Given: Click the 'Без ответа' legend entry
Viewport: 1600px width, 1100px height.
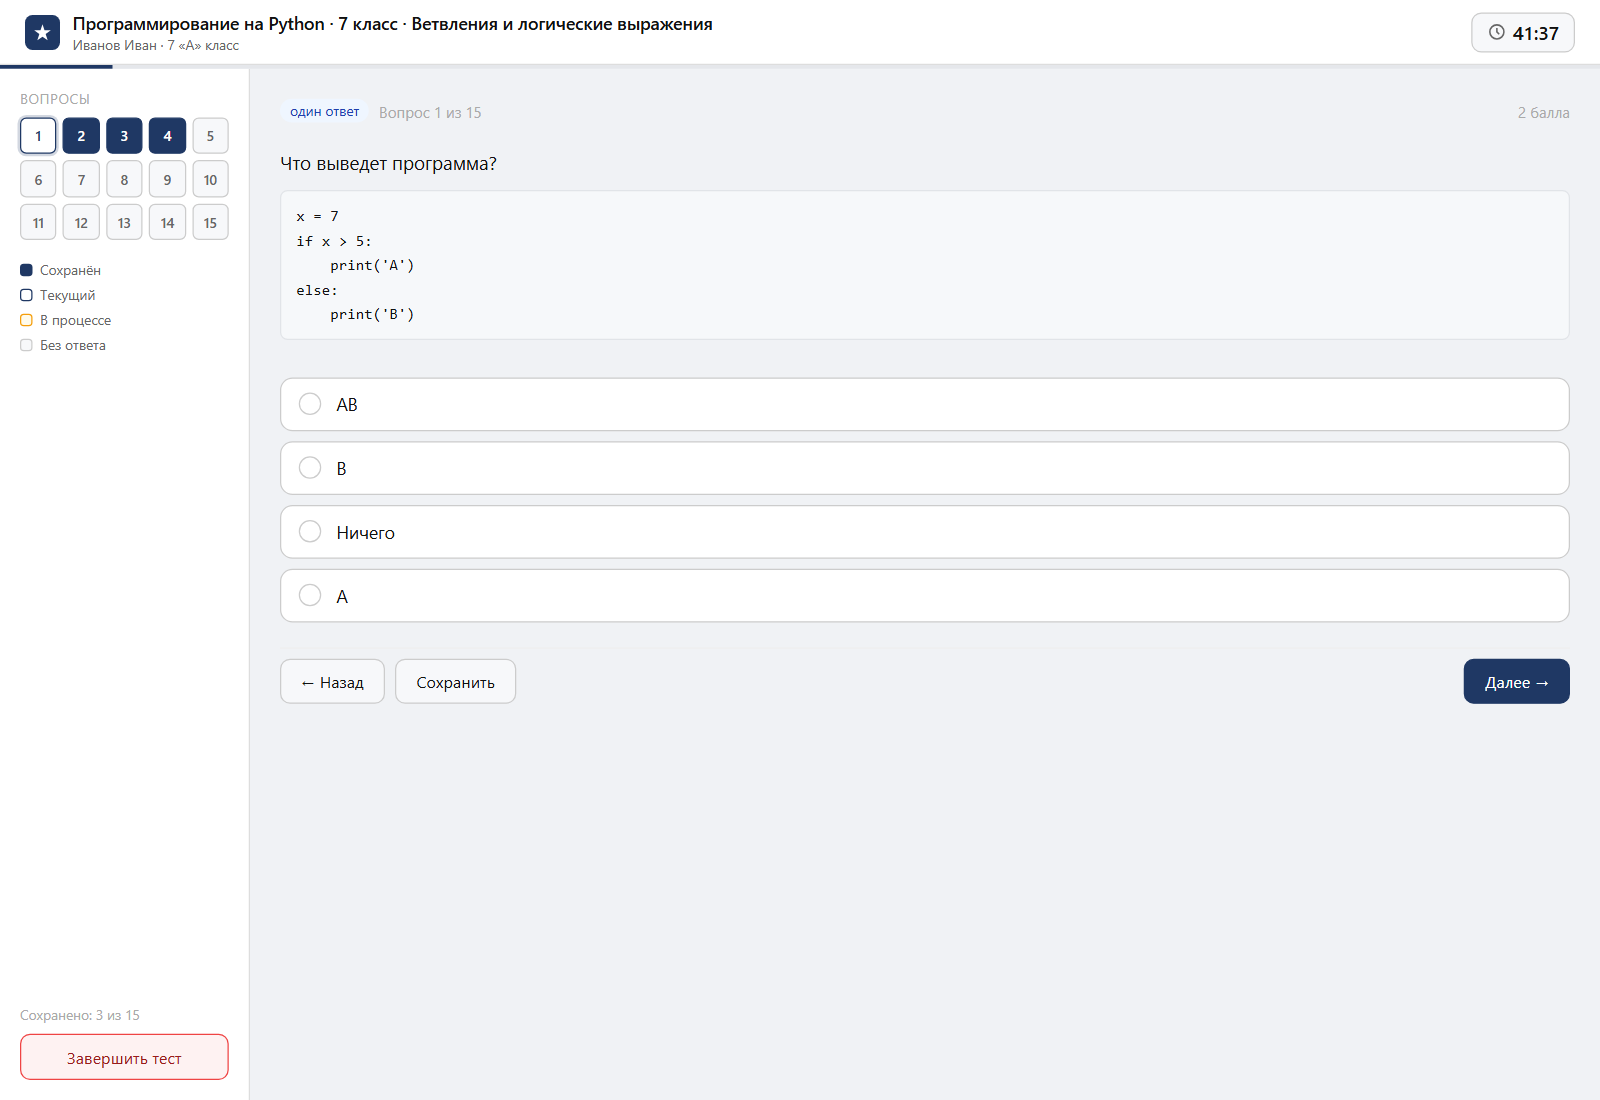Looking at the screenshot, I should 63,345.
